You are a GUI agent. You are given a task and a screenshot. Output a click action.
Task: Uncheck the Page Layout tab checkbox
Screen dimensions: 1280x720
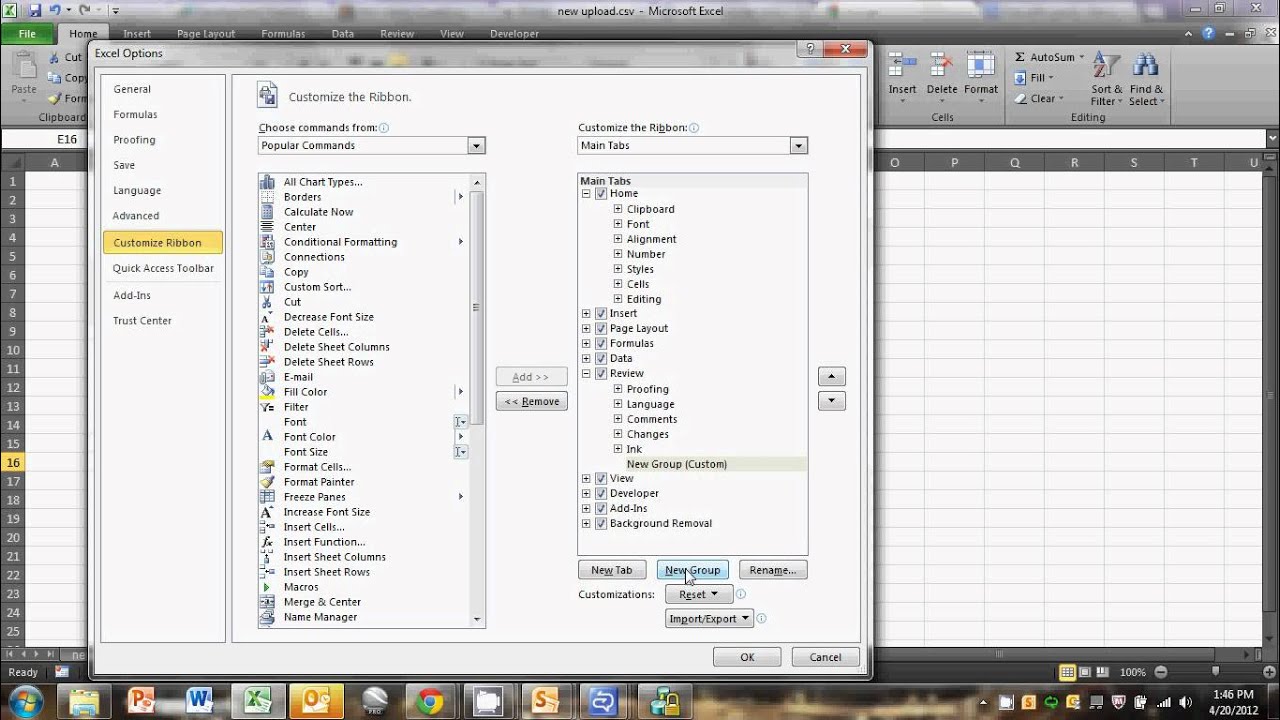coord(601,329)
